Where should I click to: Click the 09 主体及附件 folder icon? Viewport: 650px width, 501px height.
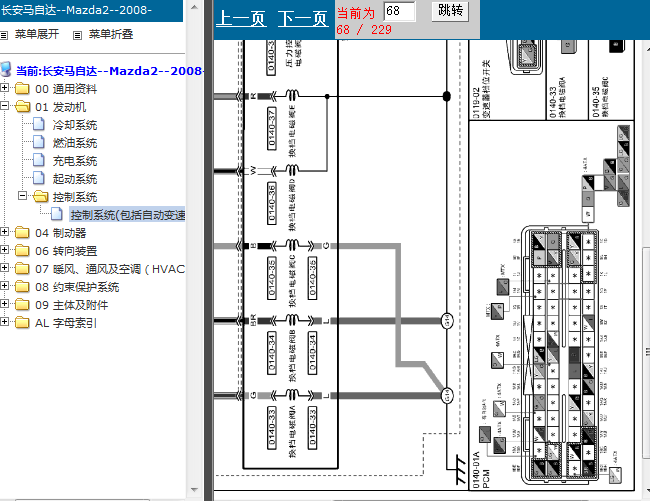(x=22, y=305)
